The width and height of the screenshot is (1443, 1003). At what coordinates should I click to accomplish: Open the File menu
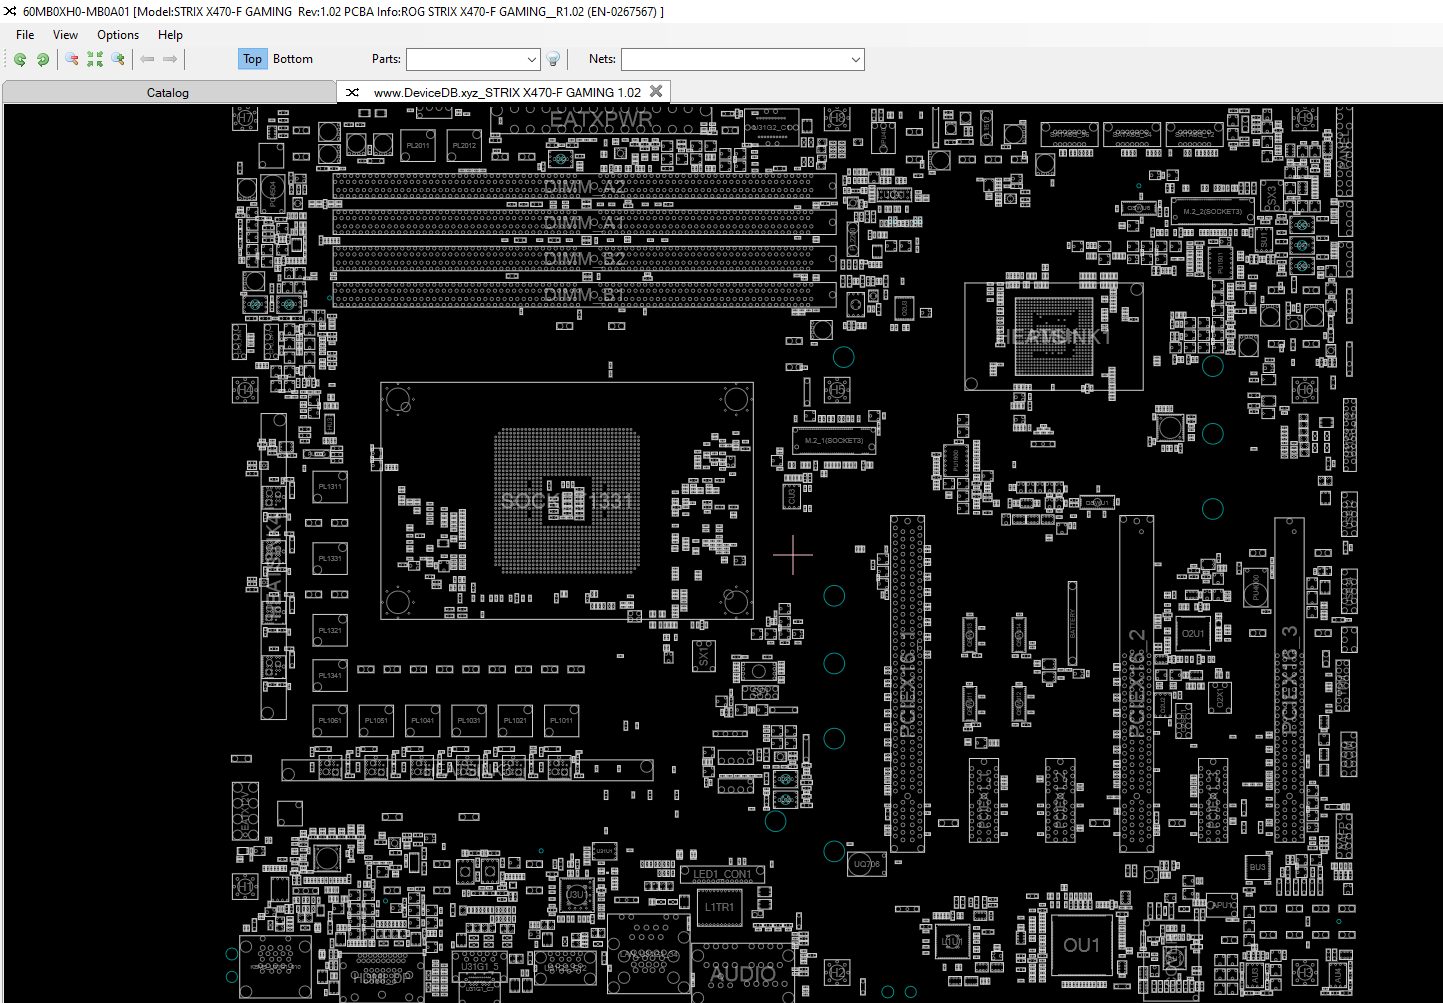coord(25,35)
